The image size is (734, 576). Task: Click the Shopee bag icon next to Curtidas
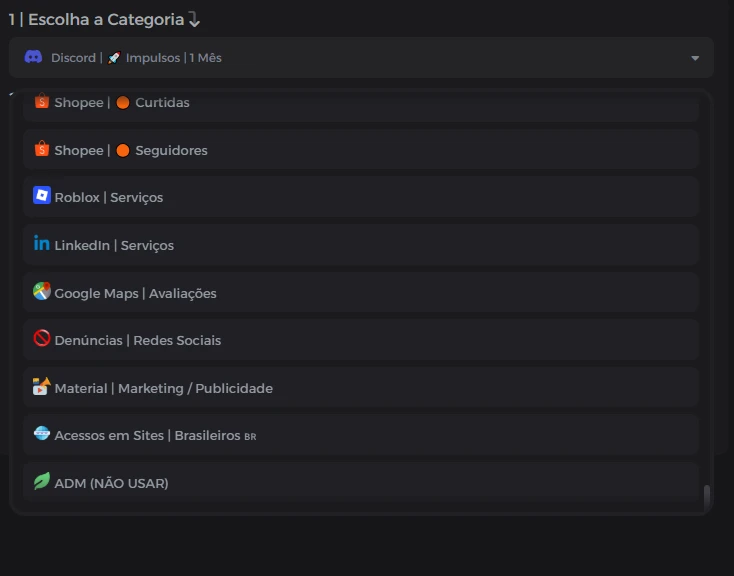coord(42,101)
